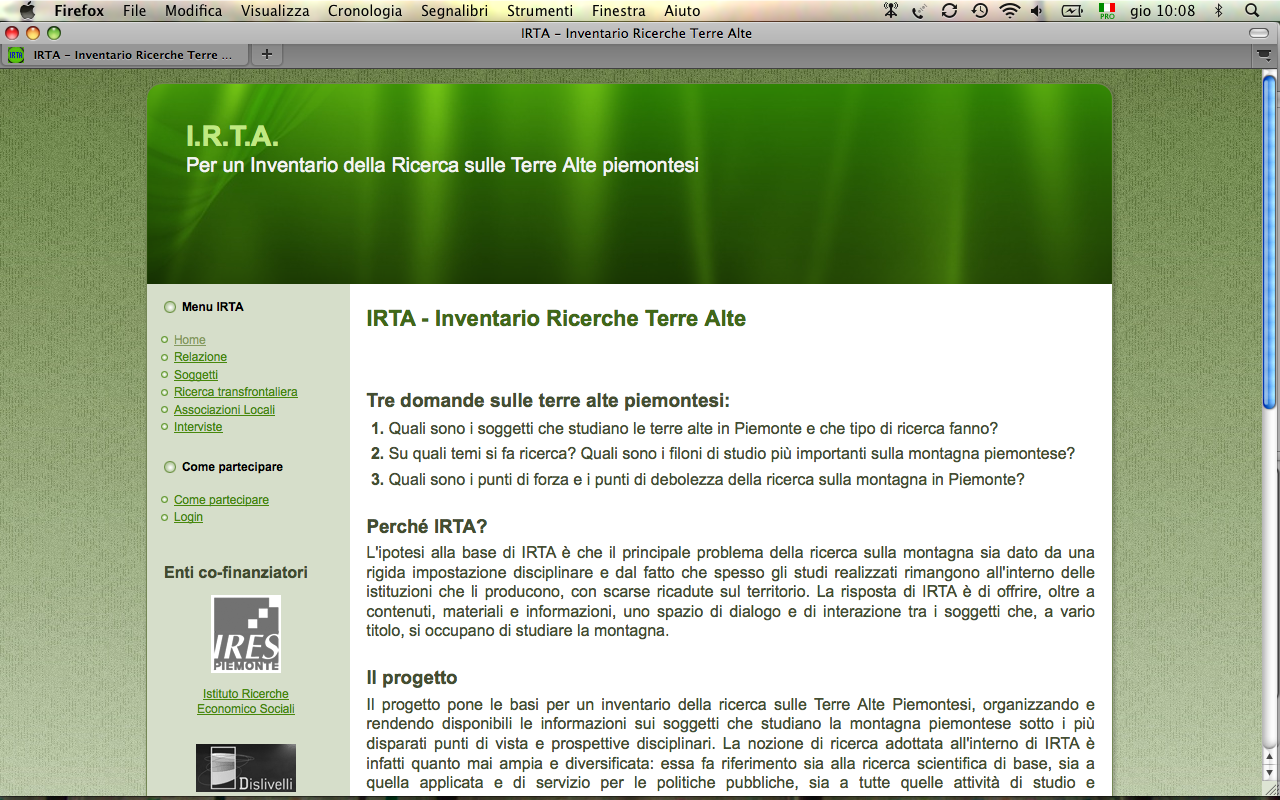
Task: Click 'Tre domande sulle terre alte piemontesi' heading
Action: [x=548, y=401]
